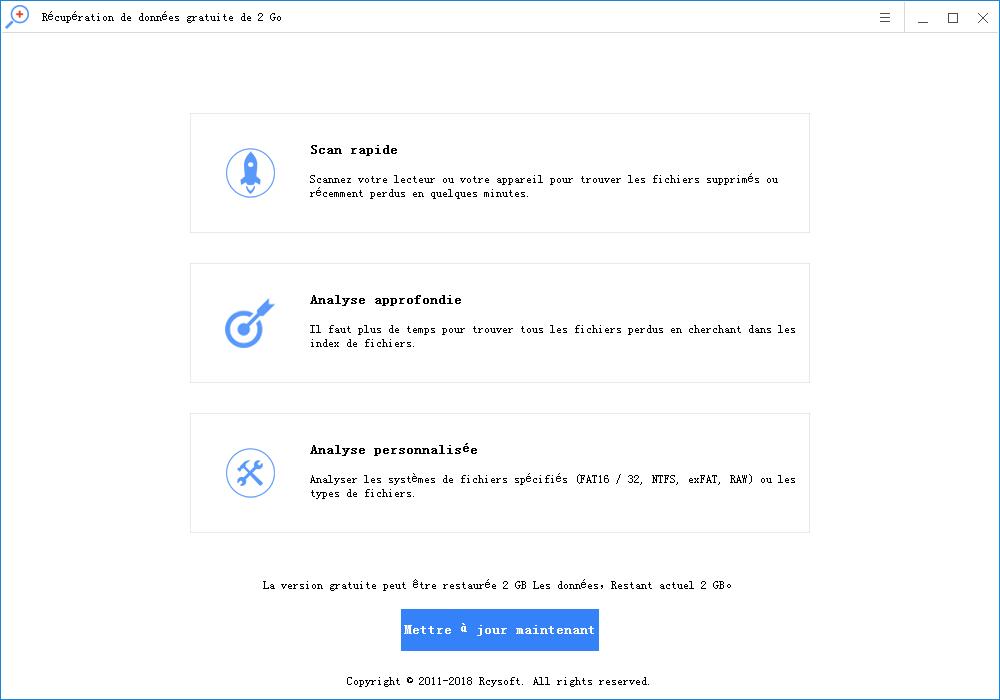Click the Copyright 2011-2018 Rcysoft text
The width and height of the screenshot is (1000, 700).
tap(498, 681)
